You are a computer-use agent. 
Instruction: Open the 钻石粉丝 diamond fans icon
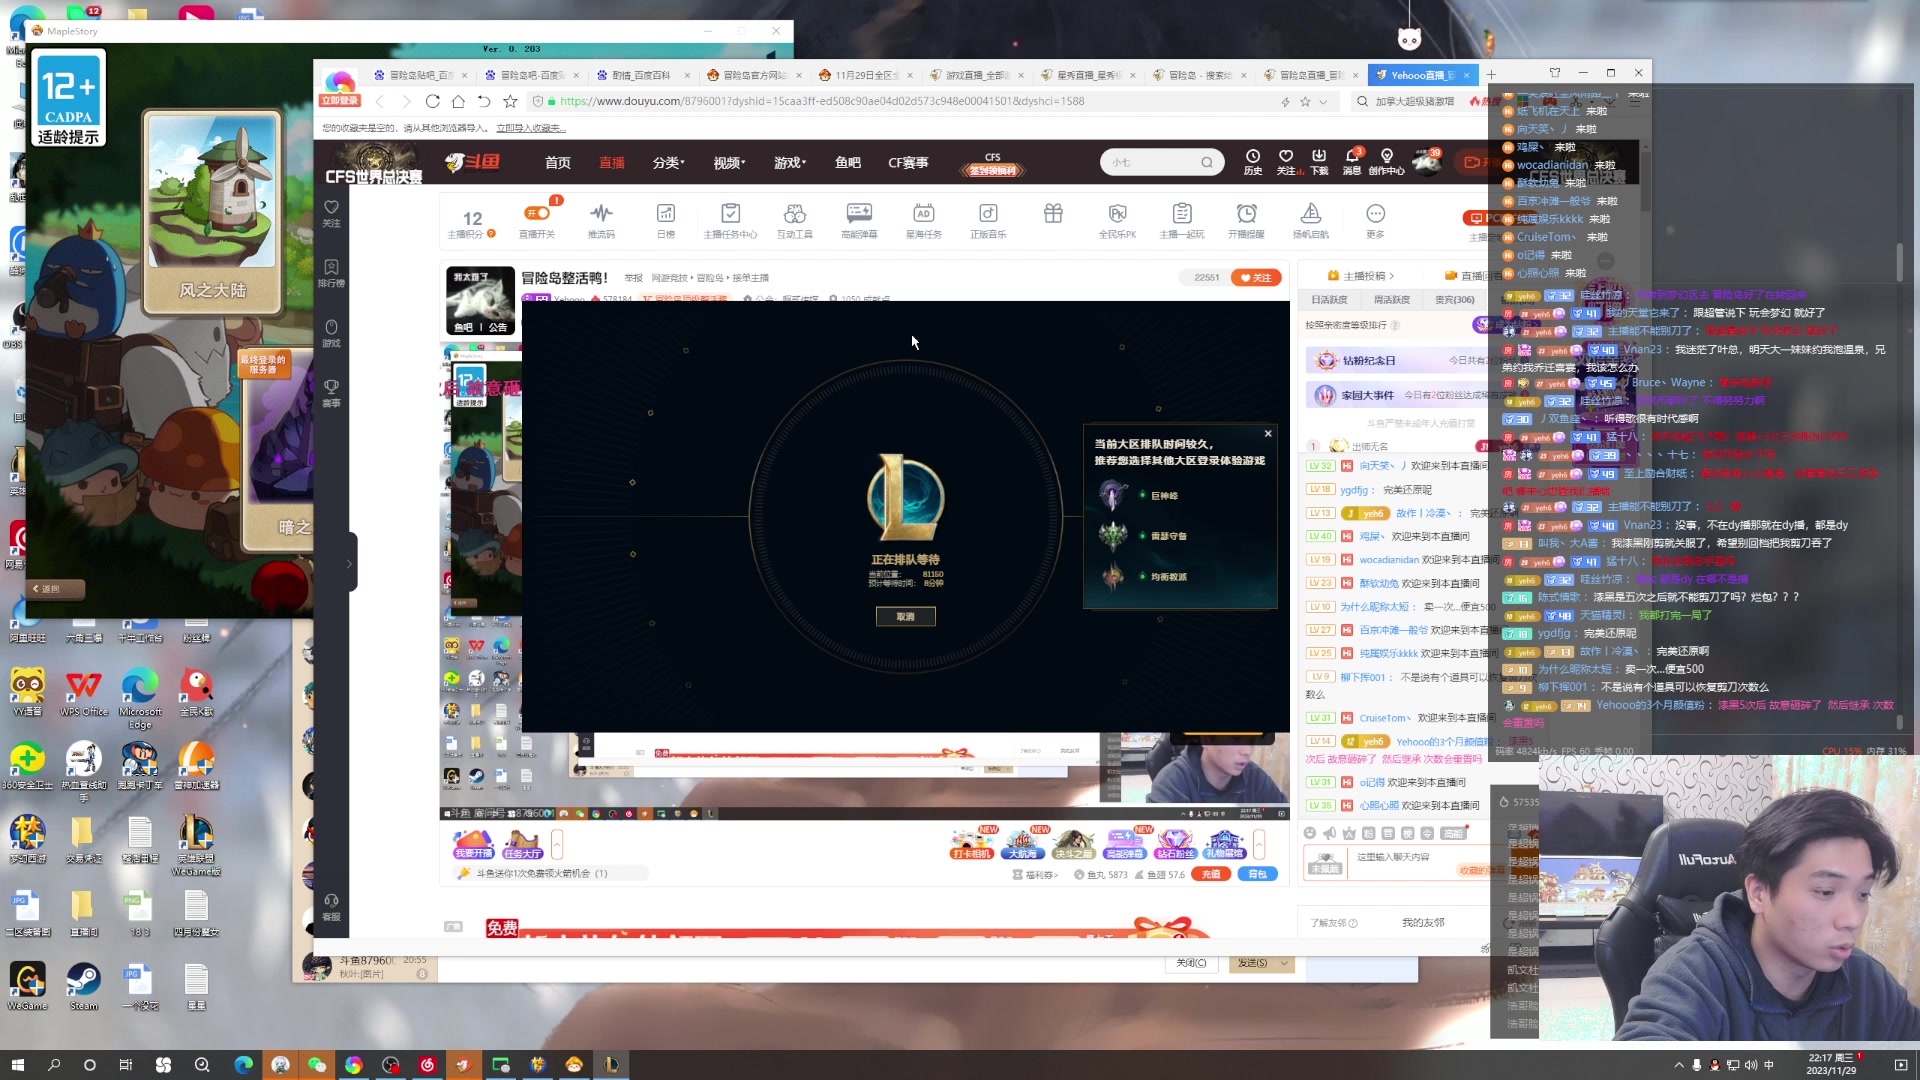[1175, 844]
